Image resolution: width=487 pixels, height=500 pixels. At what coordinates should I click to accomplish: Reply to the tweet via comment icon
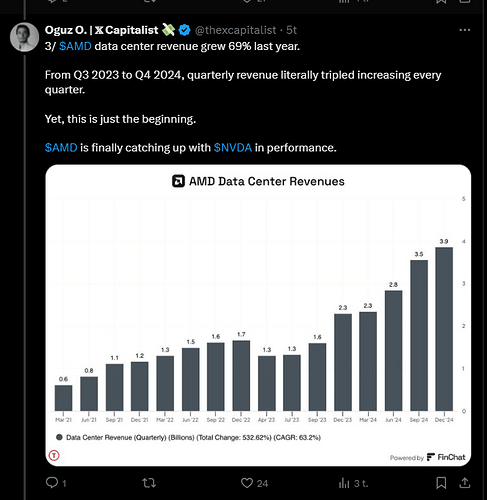pos(52,483)
